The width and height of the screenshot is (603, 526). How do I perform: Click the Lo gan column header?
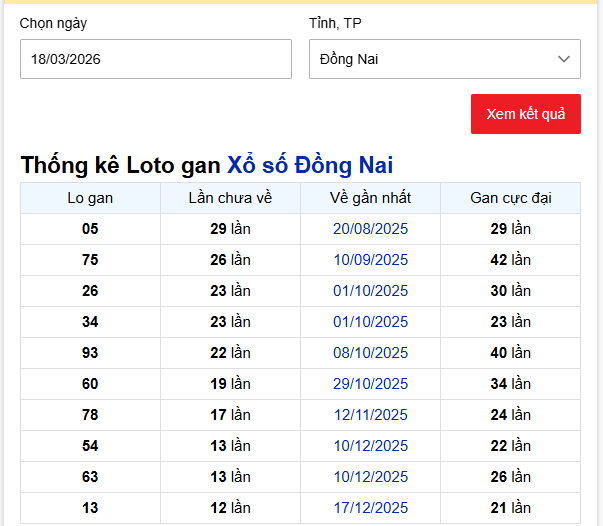coord(90,198)
